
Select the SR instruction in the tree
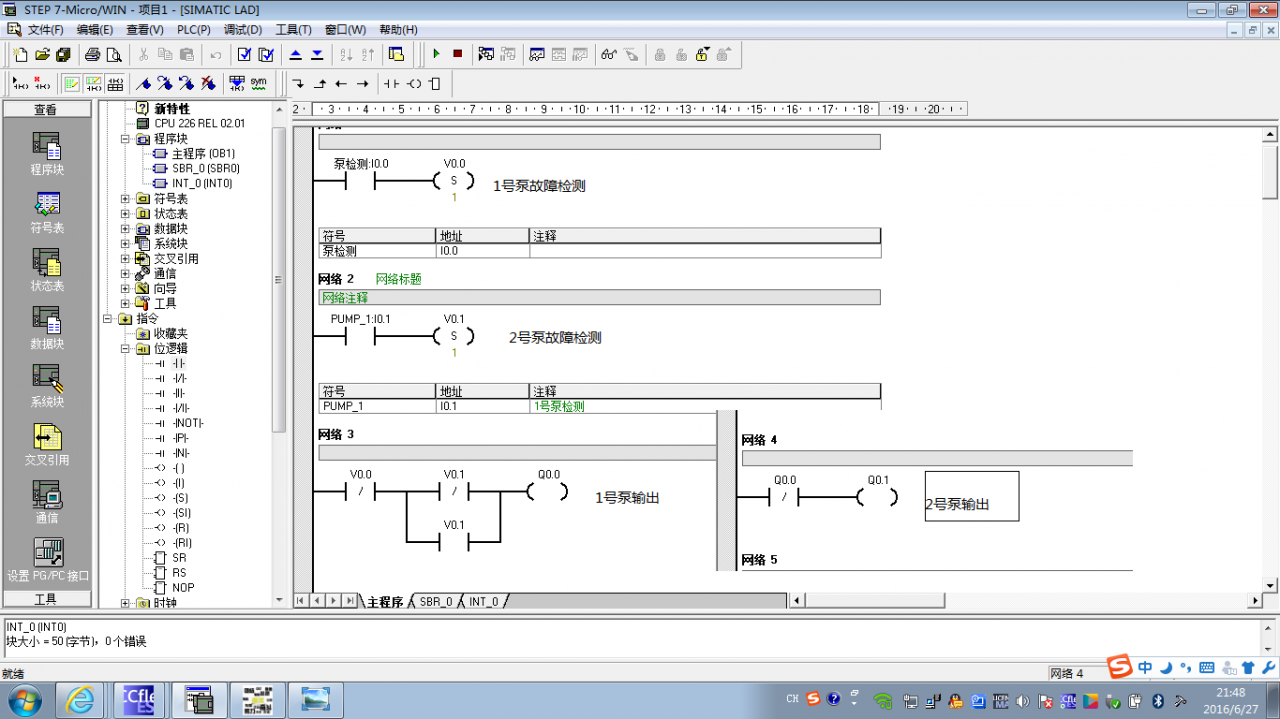tap(179, 558)
